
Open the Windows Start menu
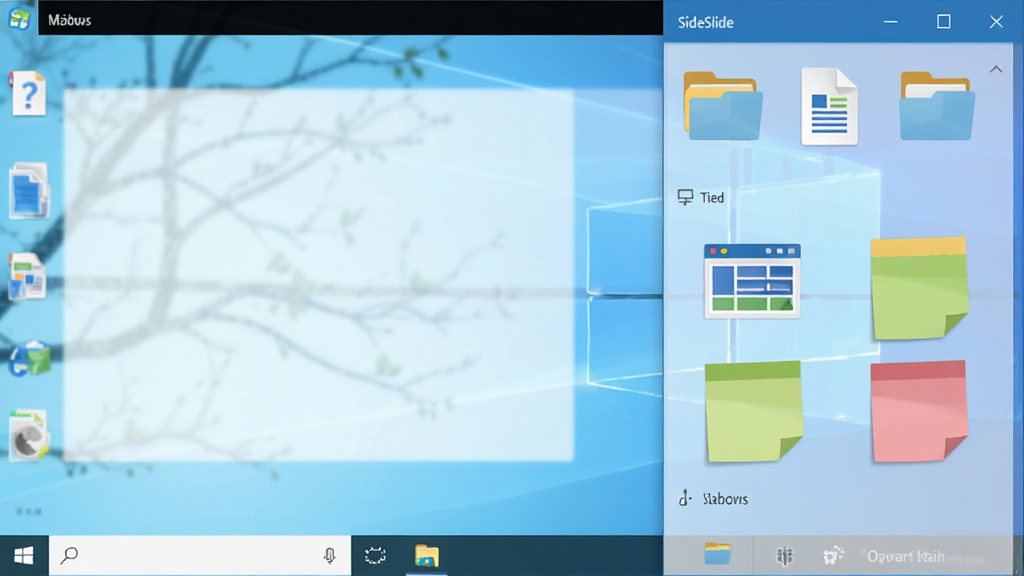pos(24,556)
